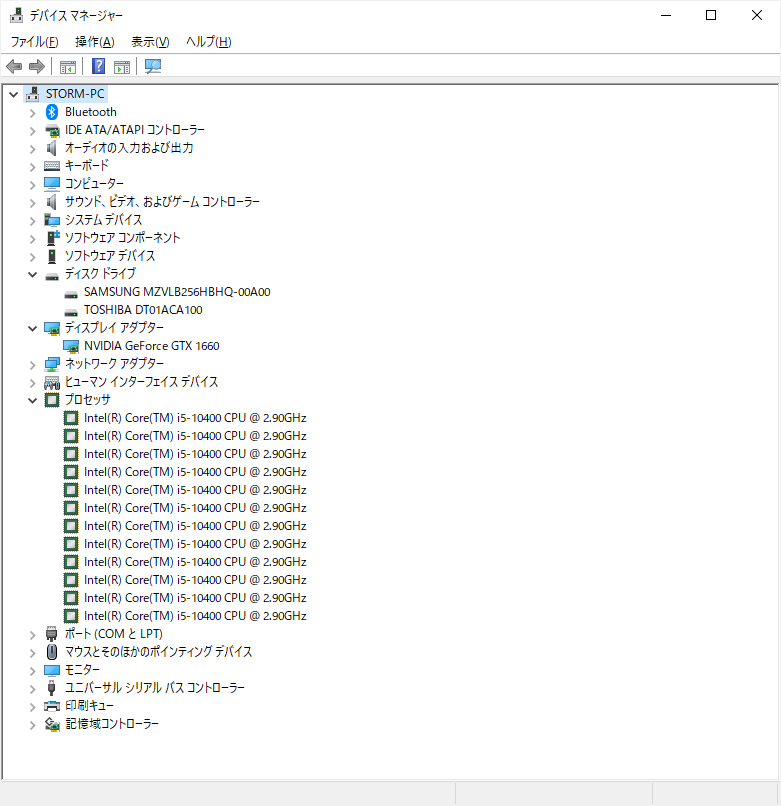Click the icon beside システム デバイス
Screen dimensions: 781x806
tap(52, 220)
